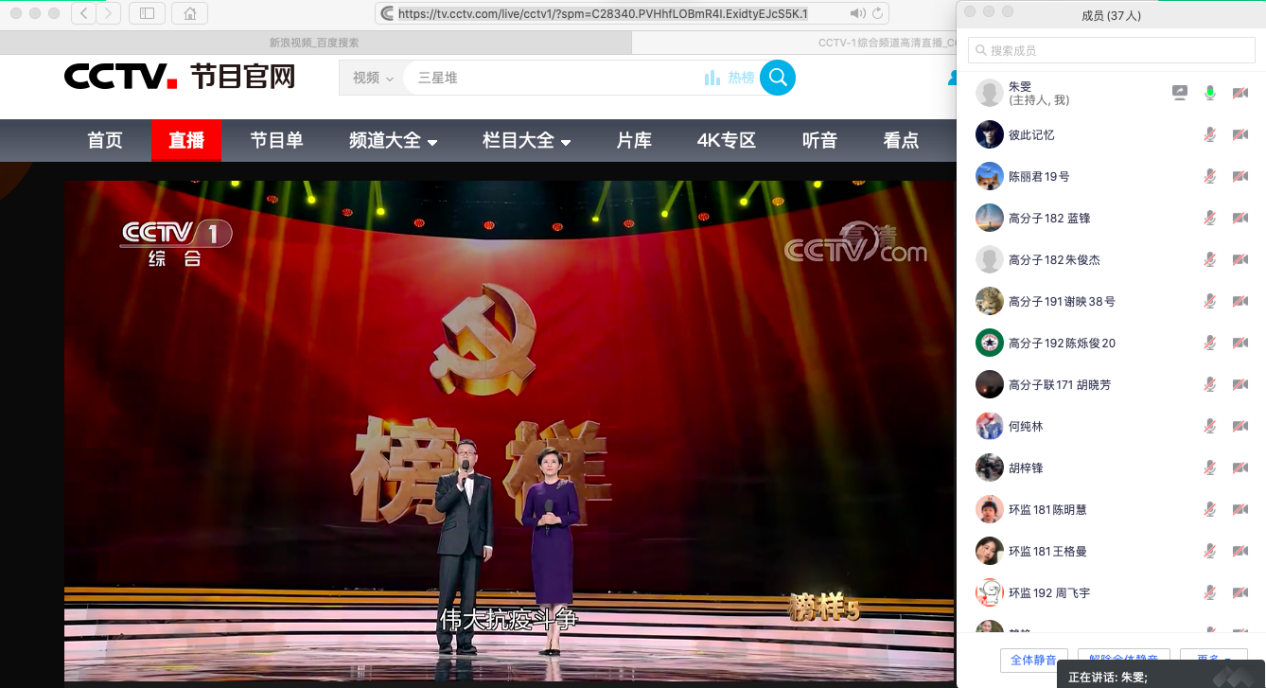Click the 热榜 hot list chart icon
Viewport: 1266px width, 688px height.
click(712, 78)
